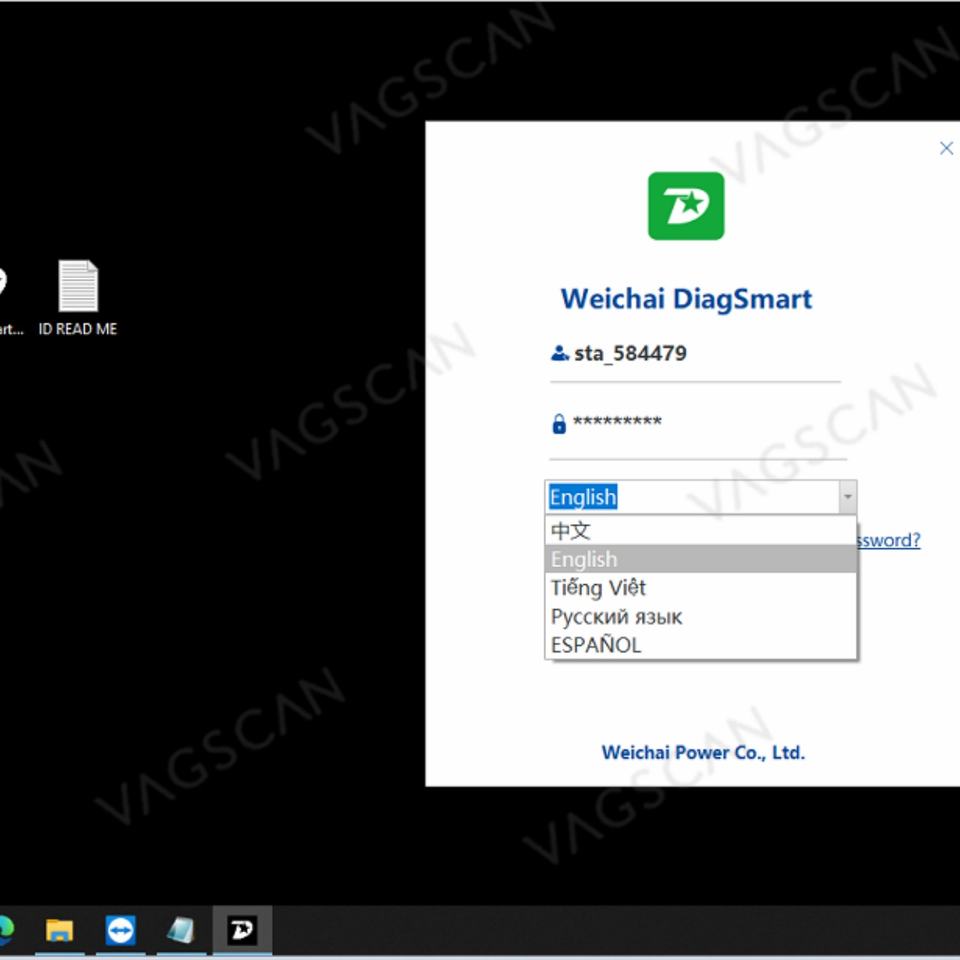Open File Explorer from the taskbar
Image resolution: width=960 pixels, height=960 pixels.
coord(59,930)
